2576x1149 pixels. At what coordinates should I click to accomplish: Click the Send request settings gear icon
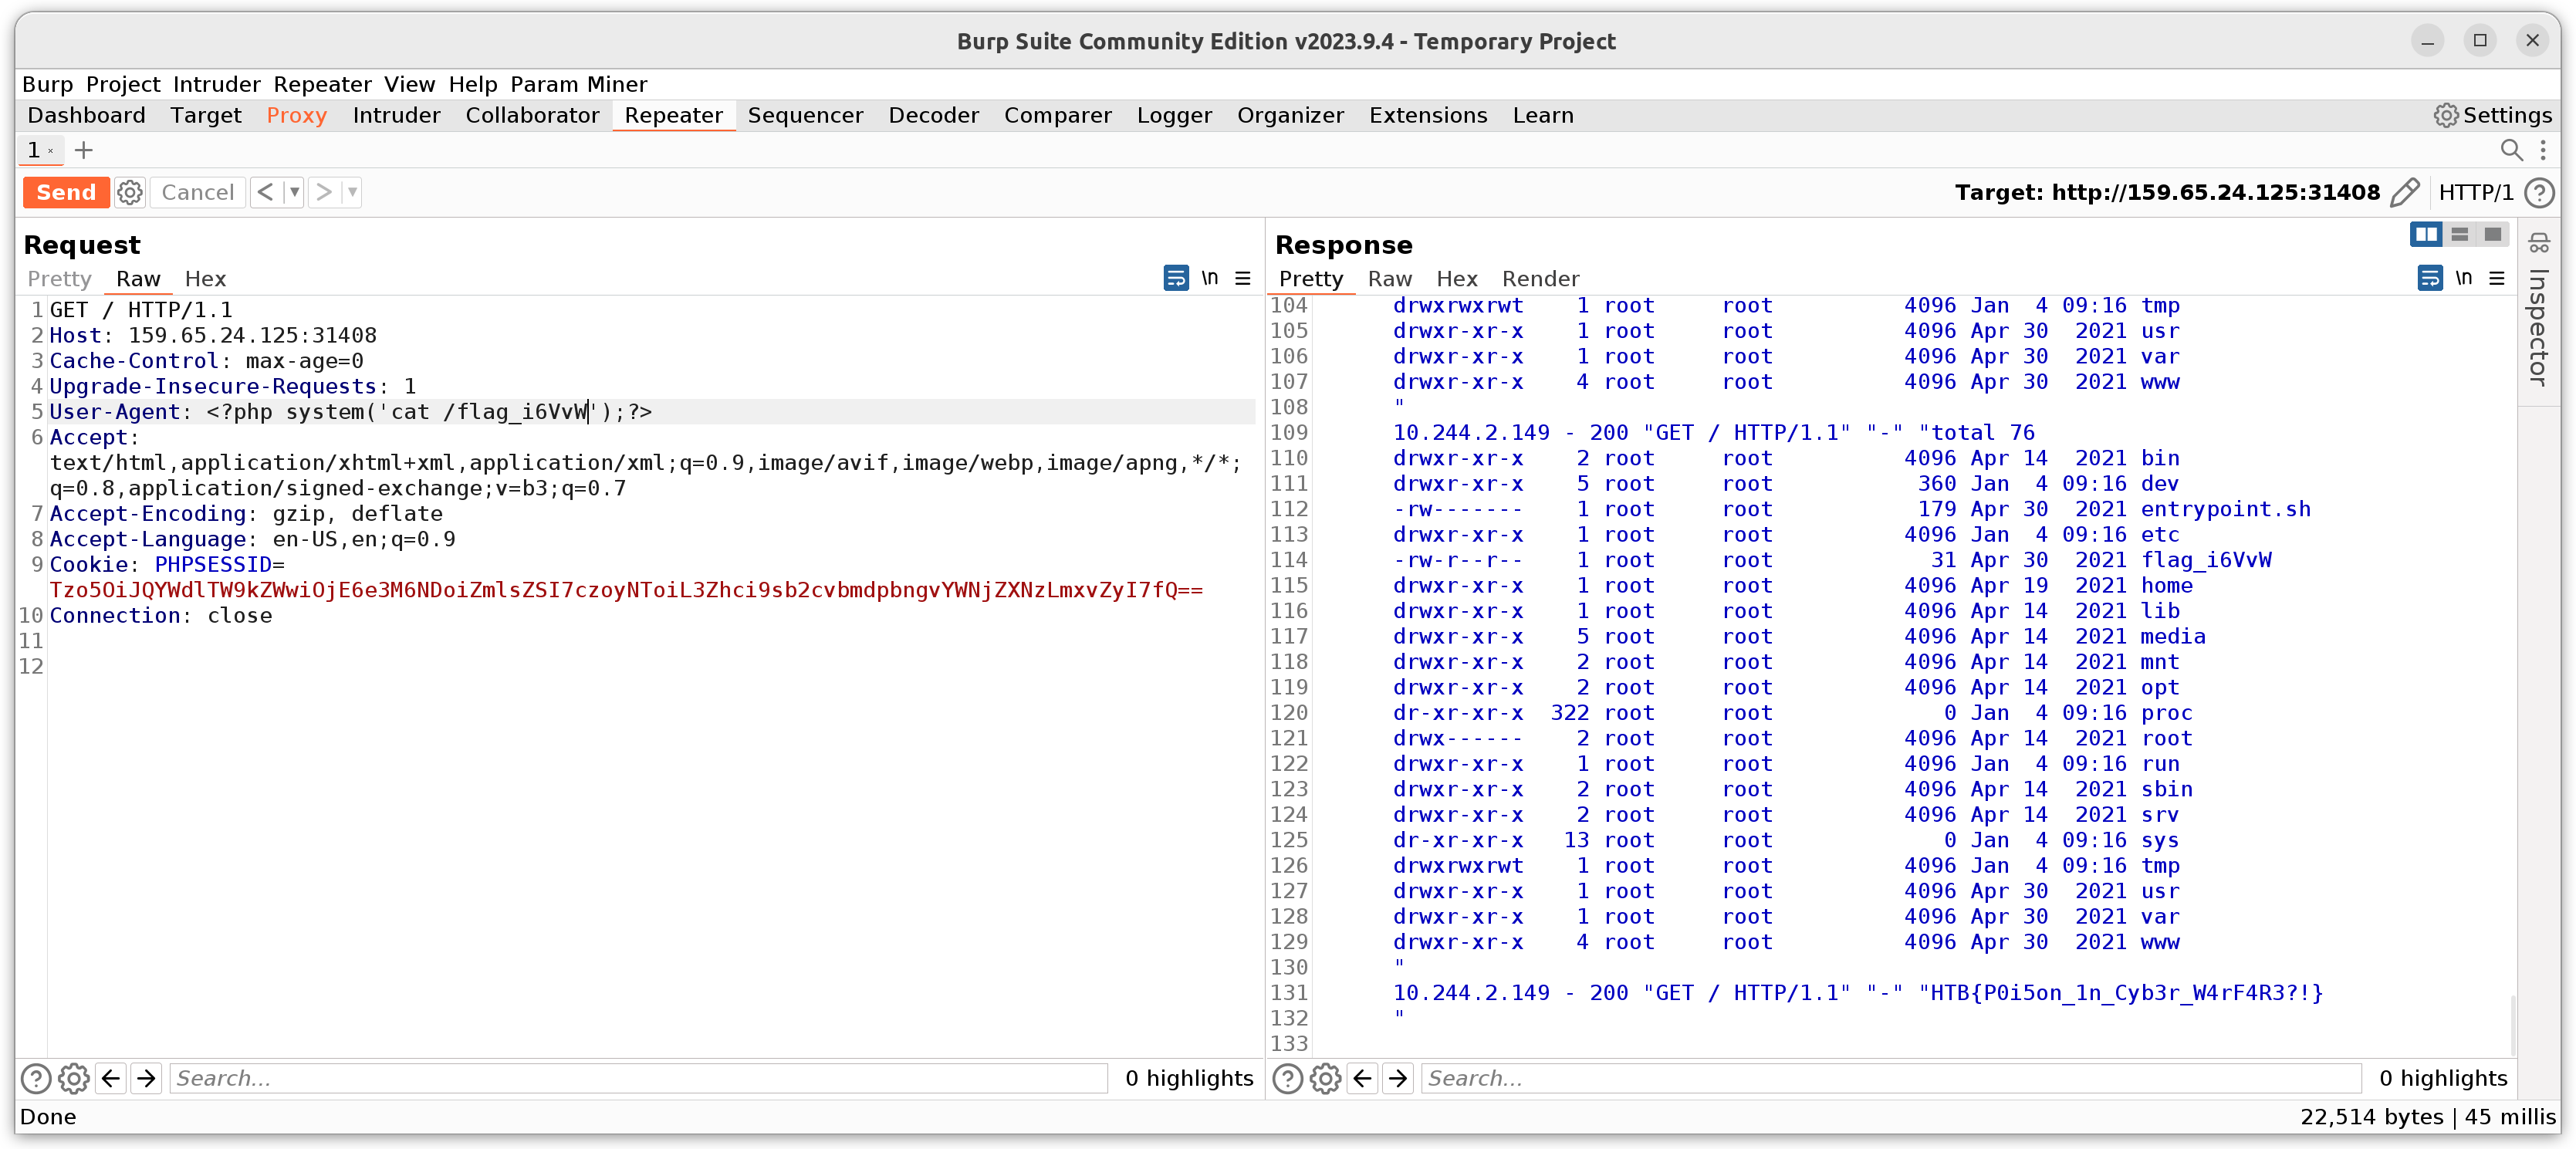(130, 192)
